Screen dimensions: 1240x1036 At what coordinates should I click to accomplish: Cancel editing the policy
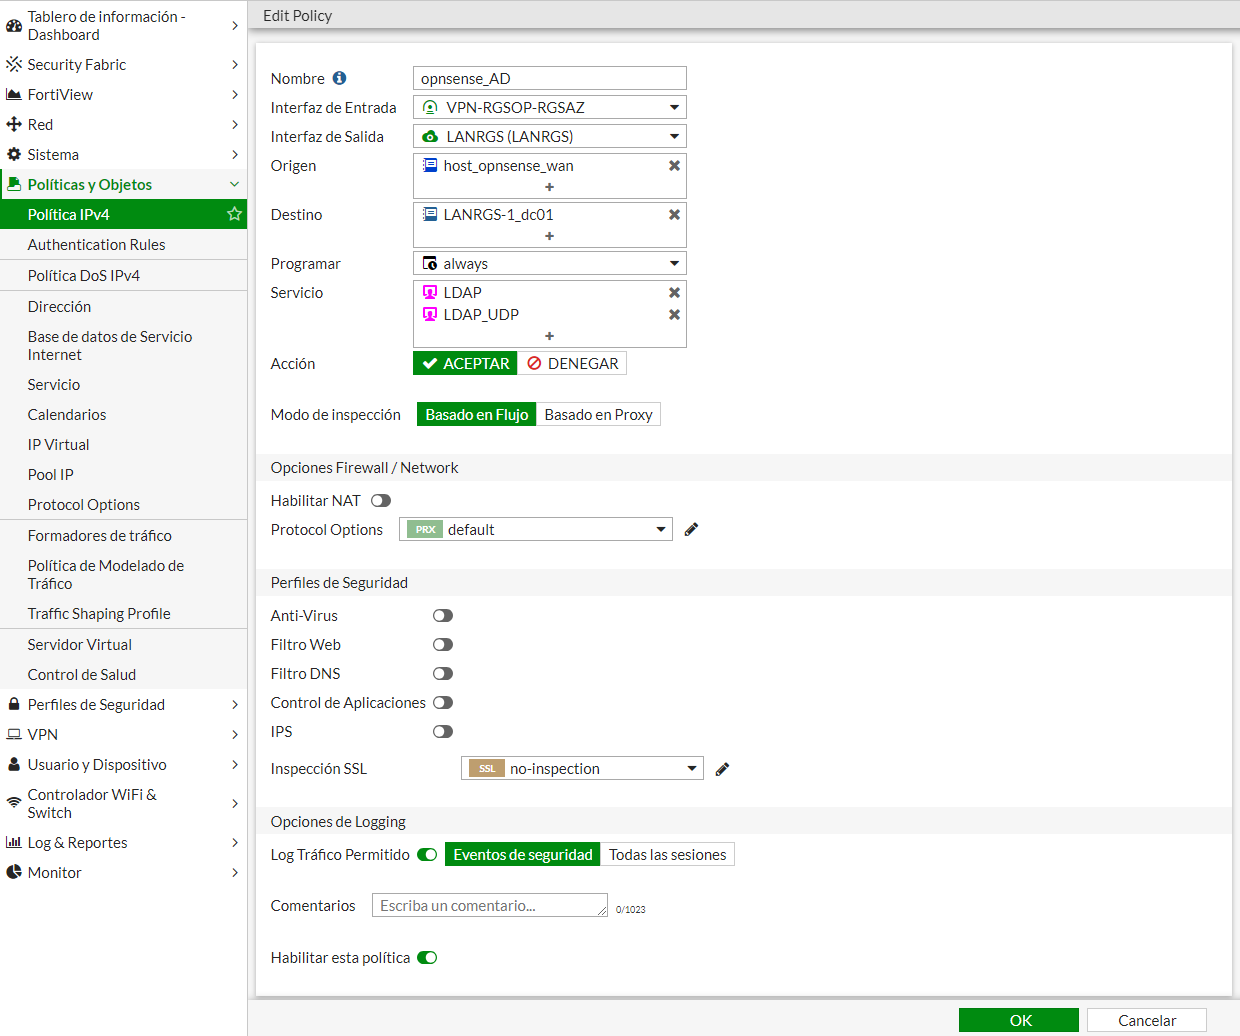1146,1020
